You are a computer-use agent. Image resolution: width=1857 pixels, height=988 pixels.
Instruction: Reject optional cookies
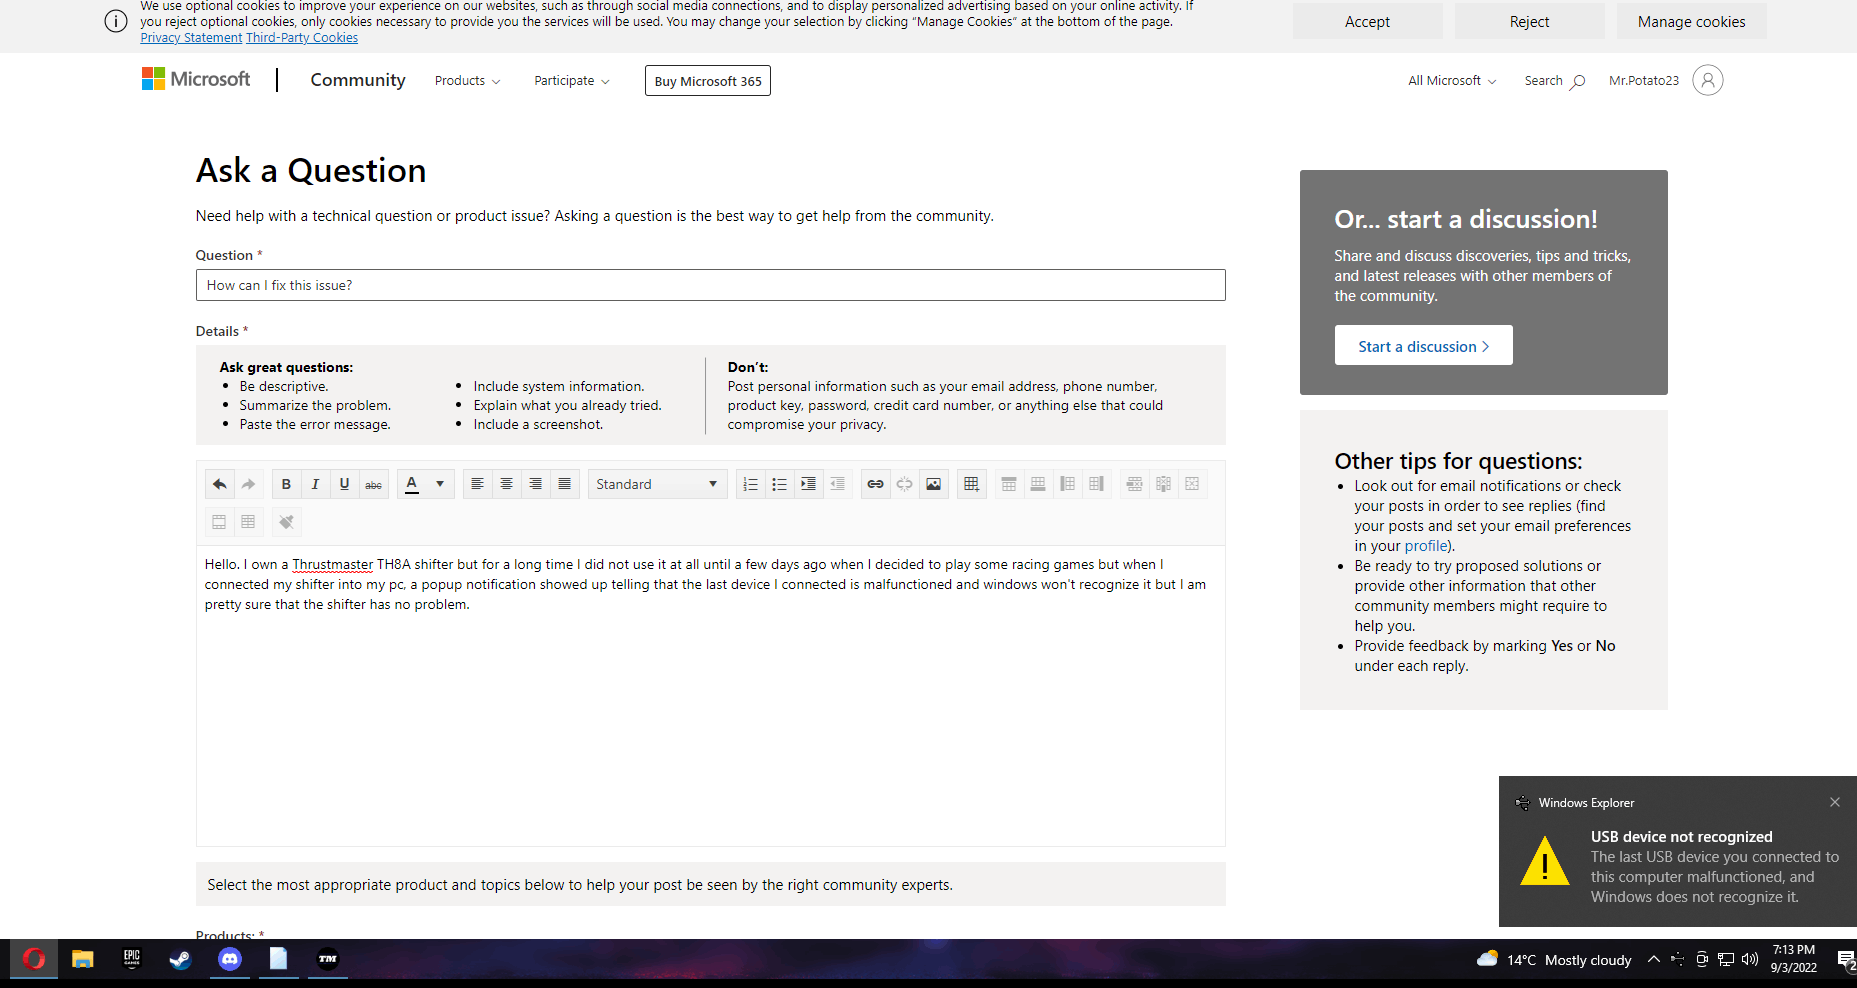1529,21
